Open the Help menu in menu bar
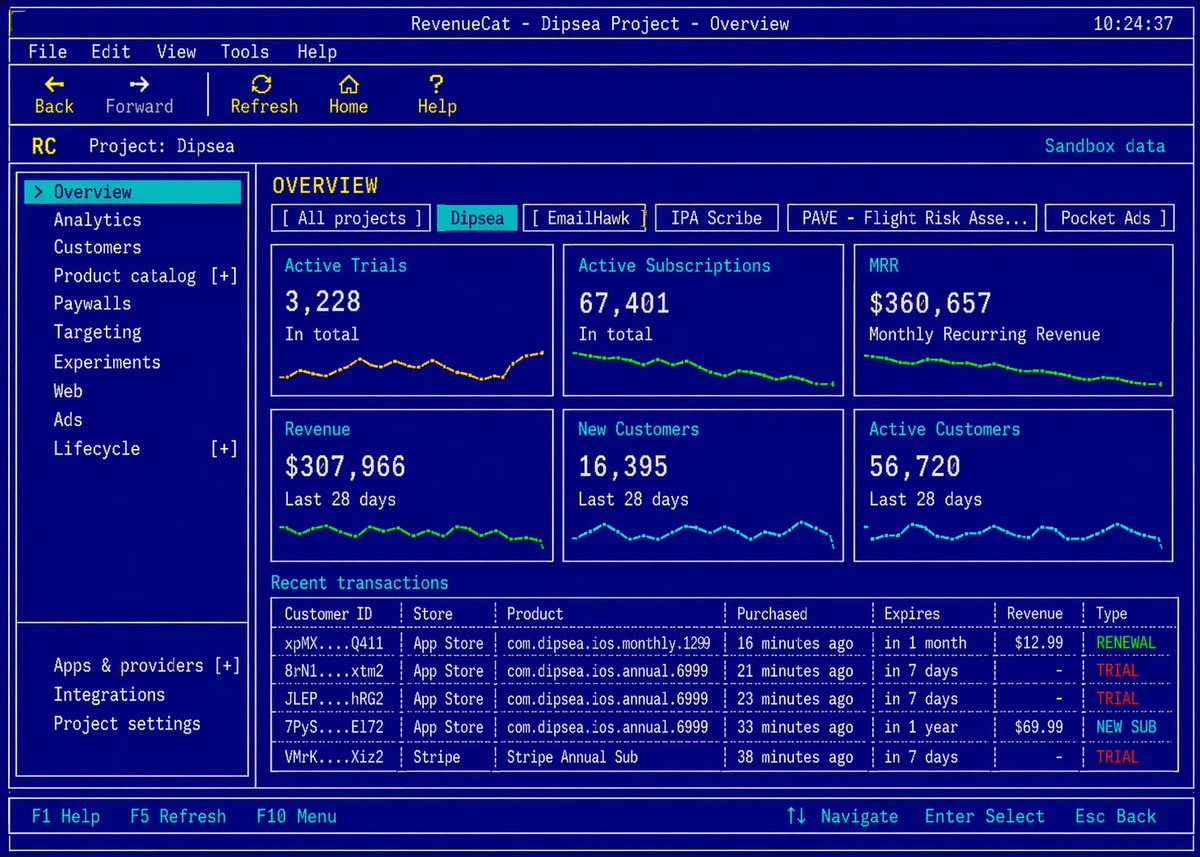This screenshot has width=1200, height=857. coord(317,52)
